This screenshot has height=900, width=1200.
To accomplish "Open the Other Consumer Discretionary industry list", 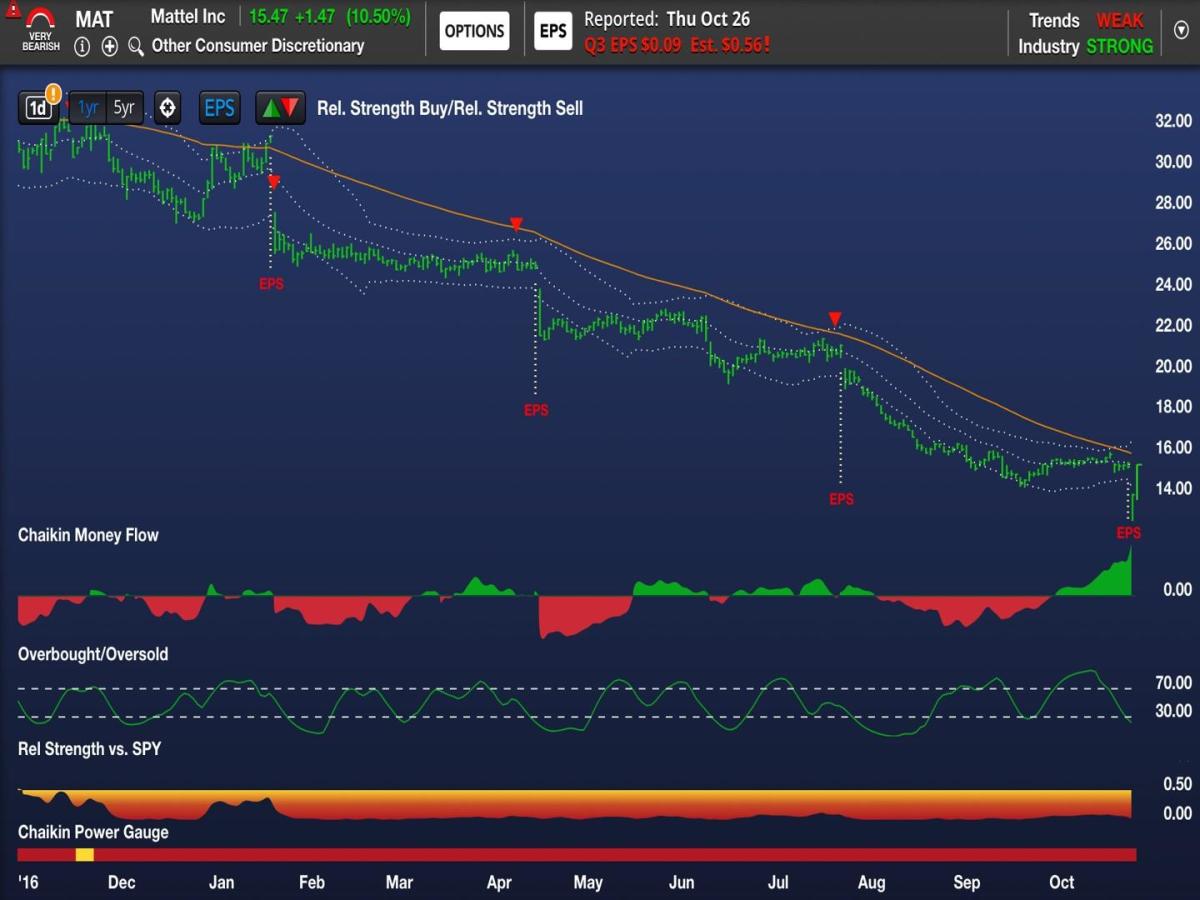I will (x=257, y=46).
